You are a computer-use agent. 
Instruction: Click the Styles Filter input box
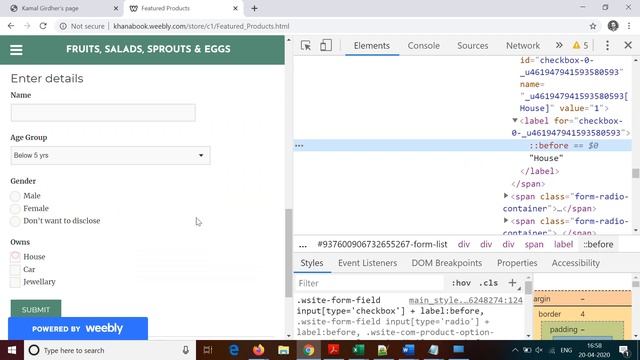tap(369, 283)
